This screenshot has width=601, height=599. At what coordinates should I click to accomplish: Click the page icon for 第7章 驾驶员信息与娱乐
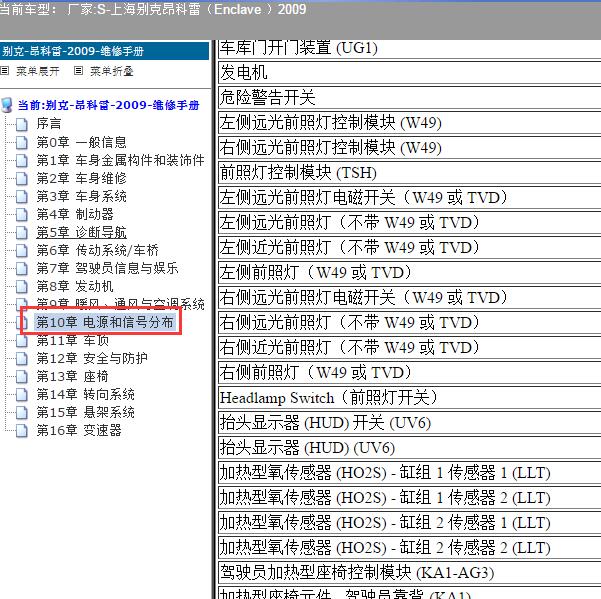coord(22,268)
